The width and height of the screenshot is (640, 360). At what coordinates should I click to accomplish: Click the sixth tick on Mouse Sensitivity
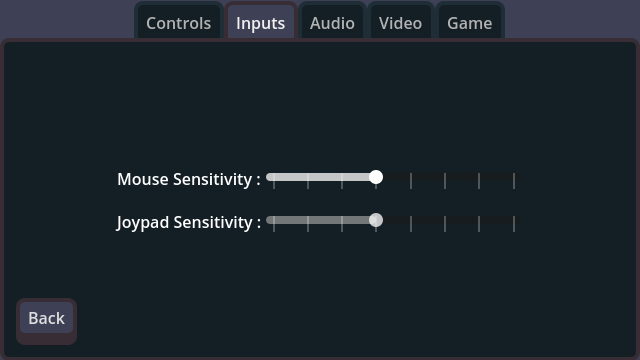[x=445, y=181]
